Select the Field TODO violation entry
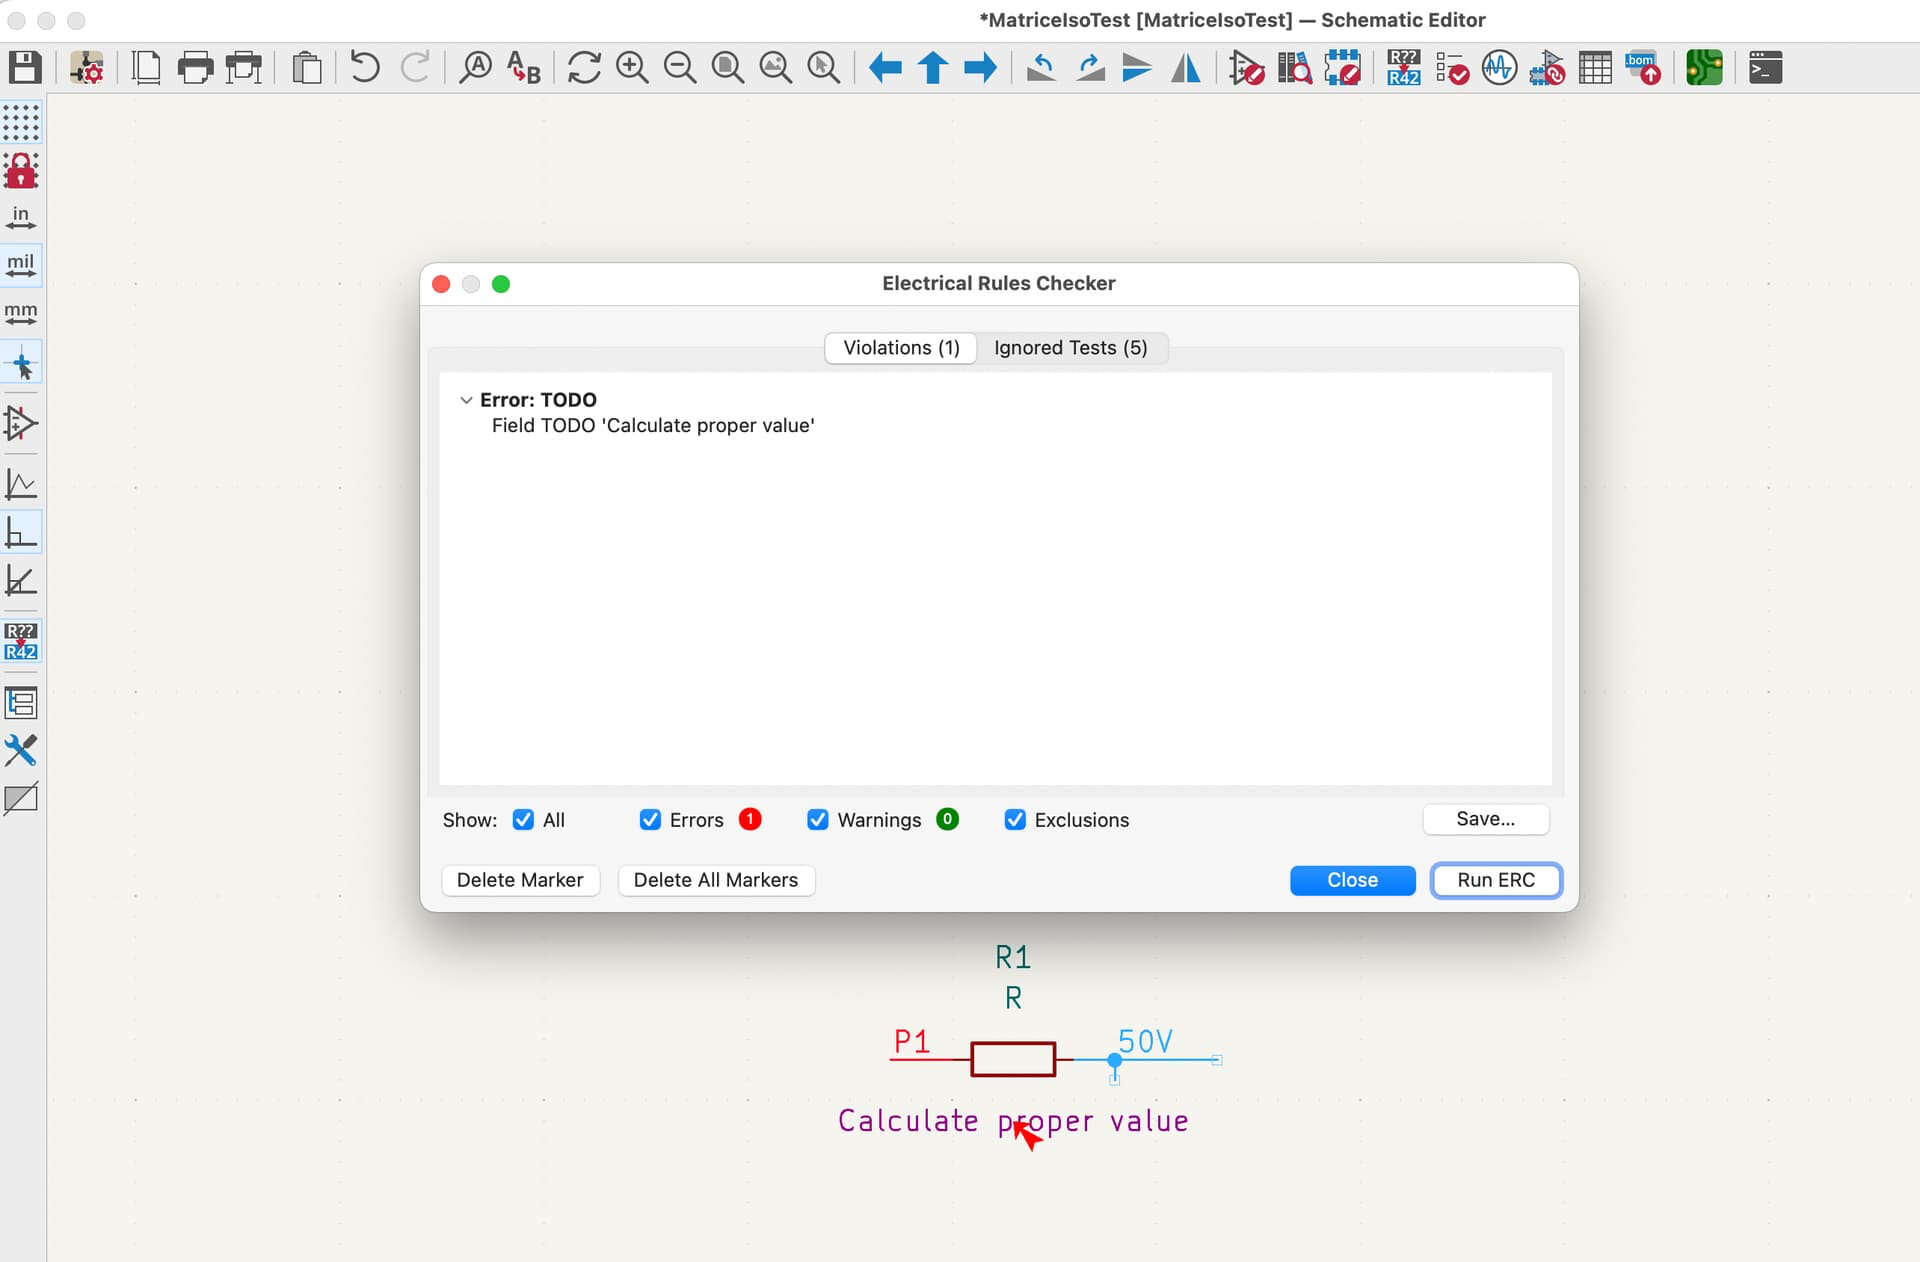The height and width of the screenshot is (1262, 1920). 653,426
